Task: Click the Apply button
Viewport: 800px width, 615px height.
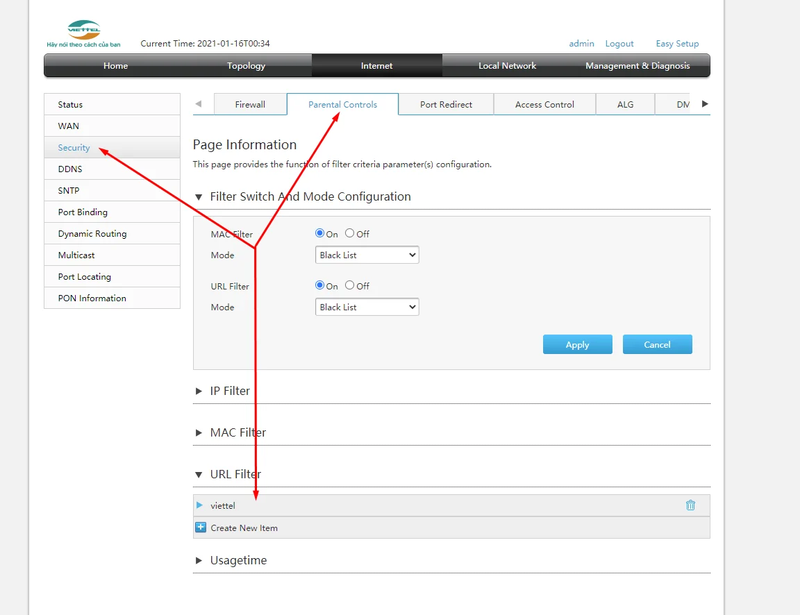Action: [x=577, y=345]
